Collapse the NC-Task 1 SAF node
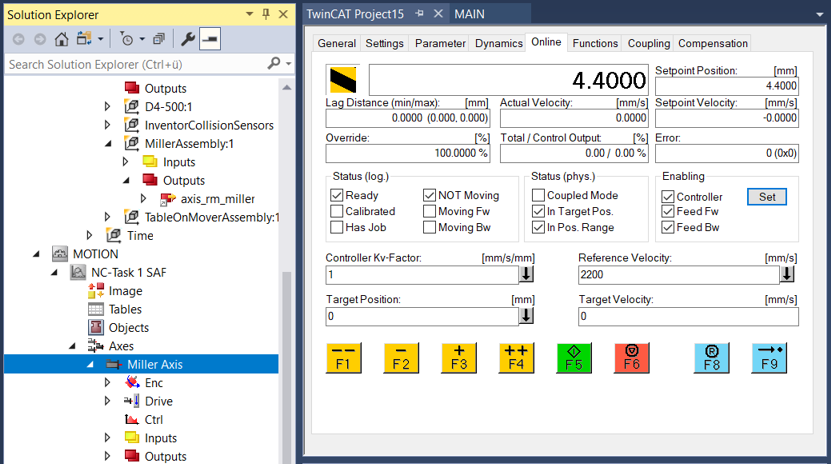 (x=54, y=273)
